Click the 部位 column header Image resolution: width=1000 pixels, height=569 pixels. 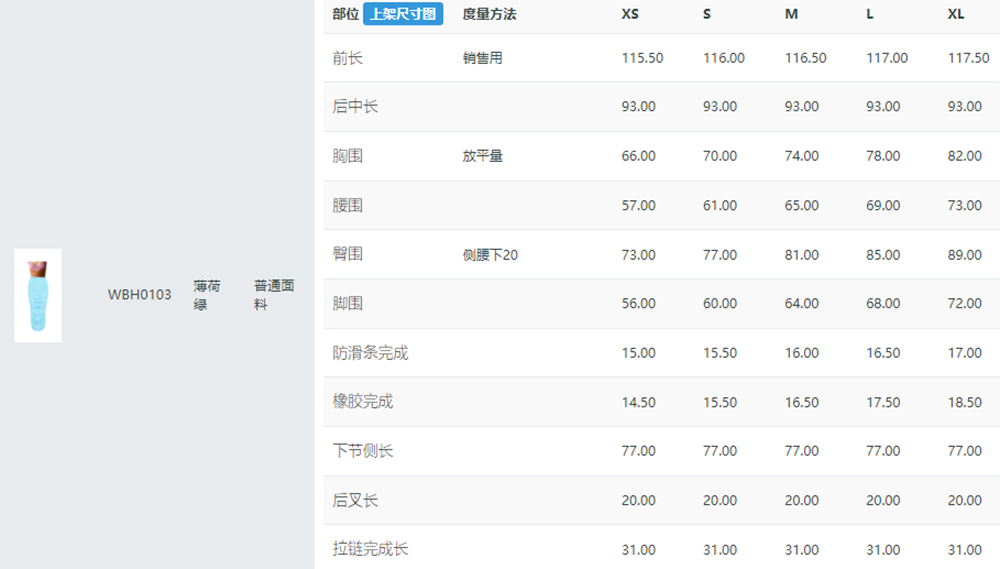coord(346,14)
